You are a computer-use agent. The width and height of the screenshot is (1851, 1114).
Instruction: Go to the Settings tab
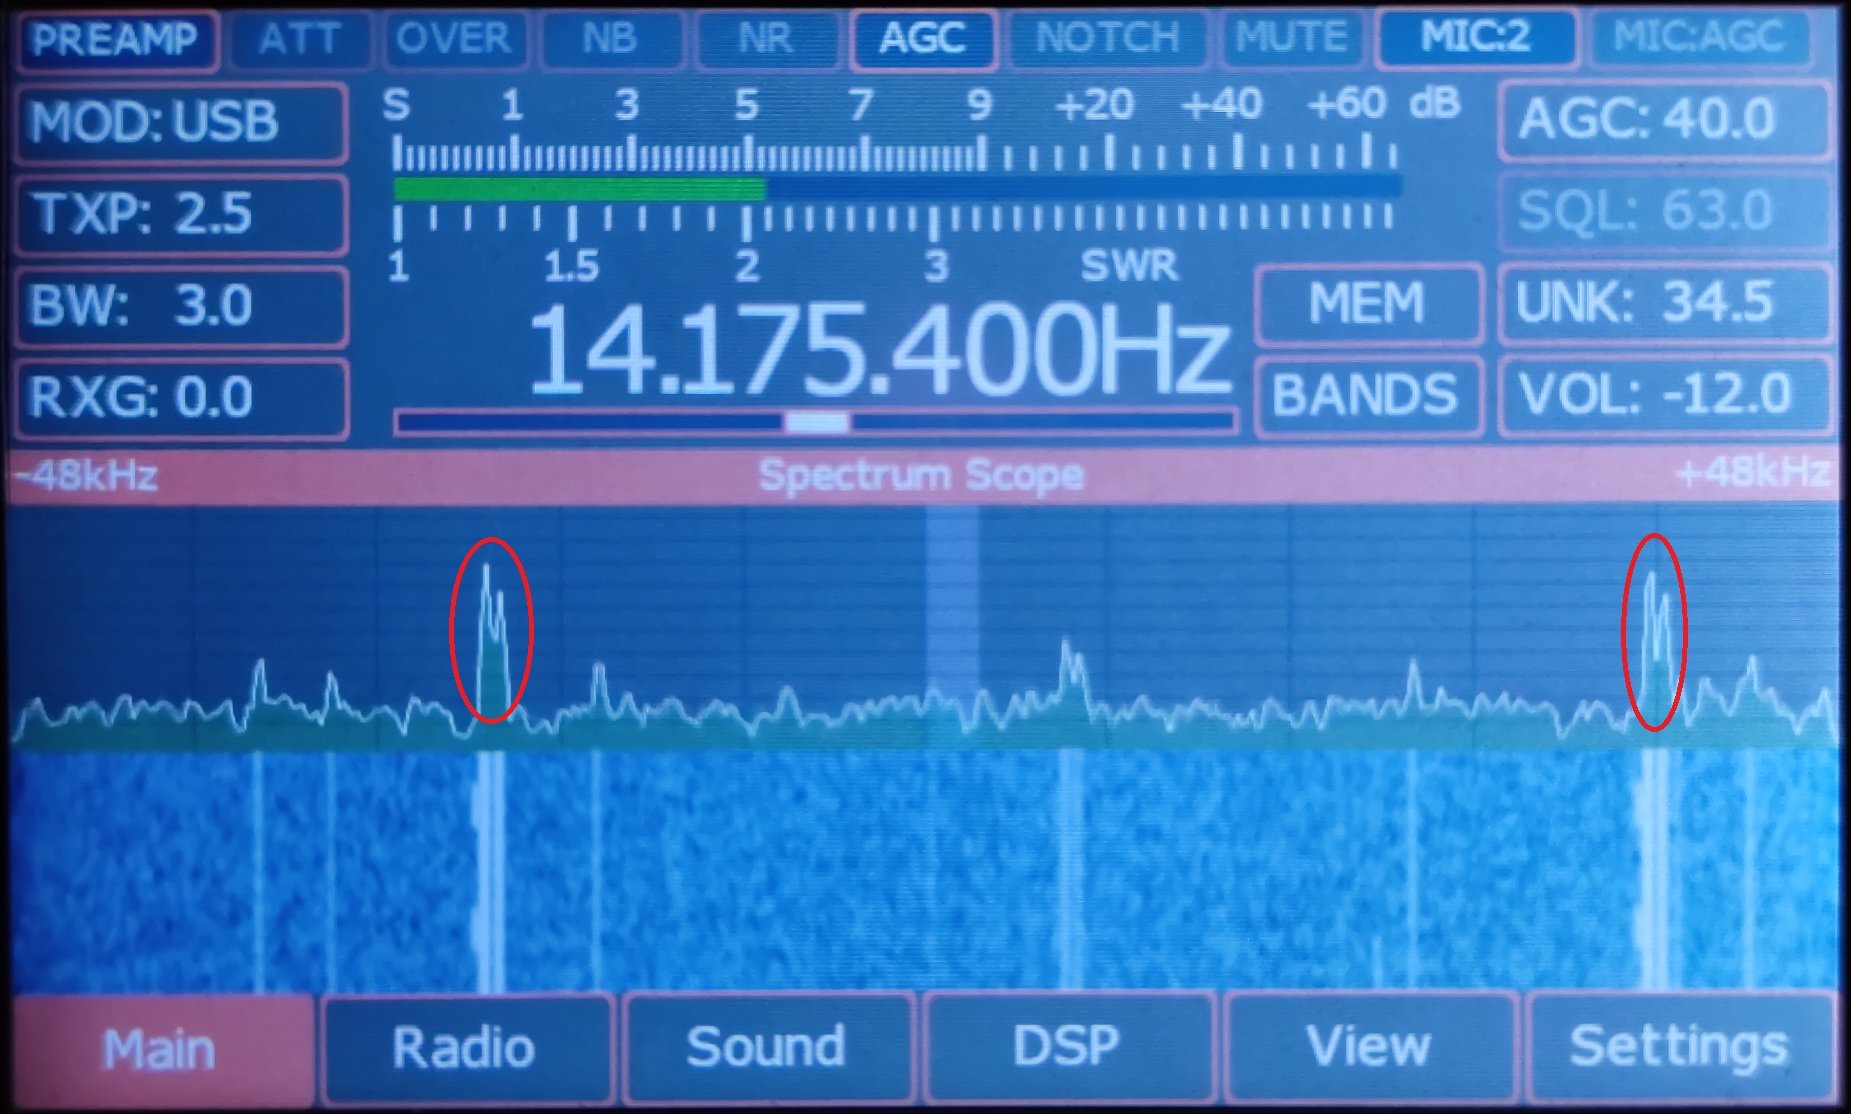[x=1678, y=1048]
